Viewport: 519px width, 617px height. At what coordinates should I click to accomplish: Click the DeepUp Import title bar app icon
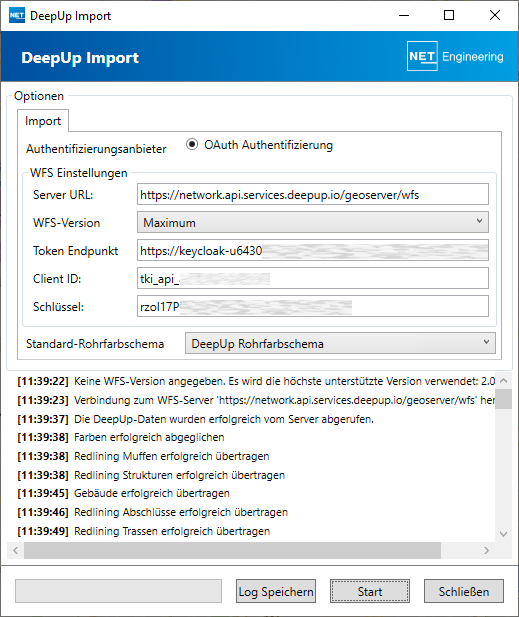point(17,15)
